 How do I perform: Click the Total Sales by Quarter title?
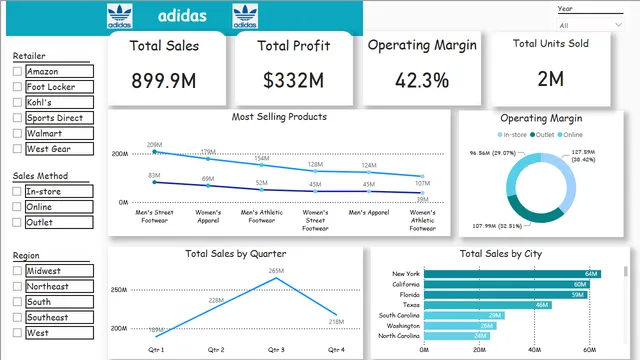point(236,253)
